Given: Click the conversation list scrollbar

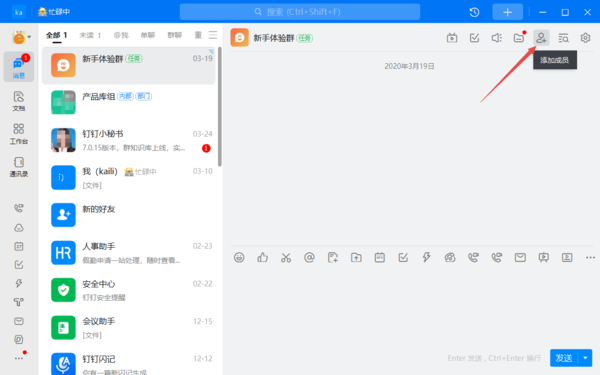Looking at the screenshot, I should (x=220, y=107).
